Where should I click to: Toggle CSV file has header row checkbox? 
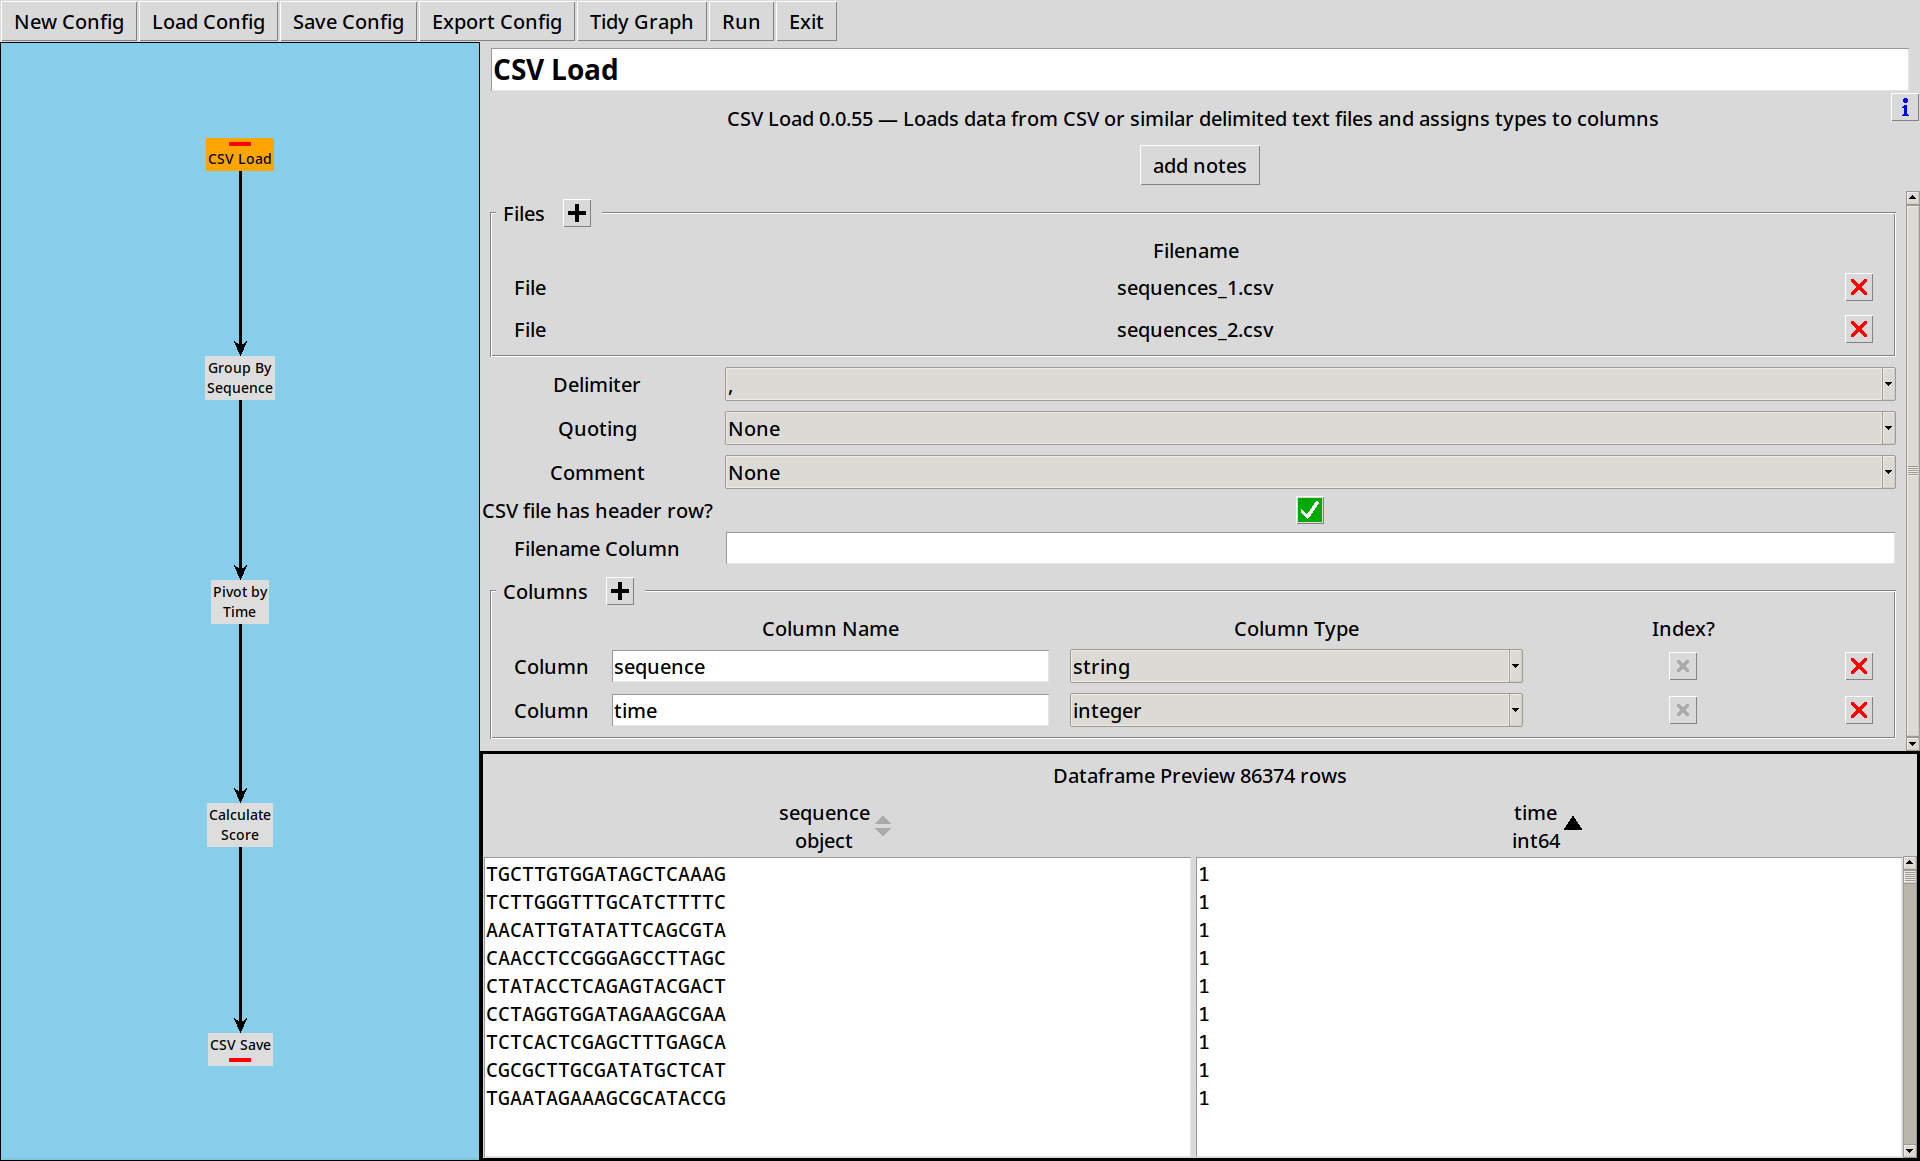[1310, 511]
